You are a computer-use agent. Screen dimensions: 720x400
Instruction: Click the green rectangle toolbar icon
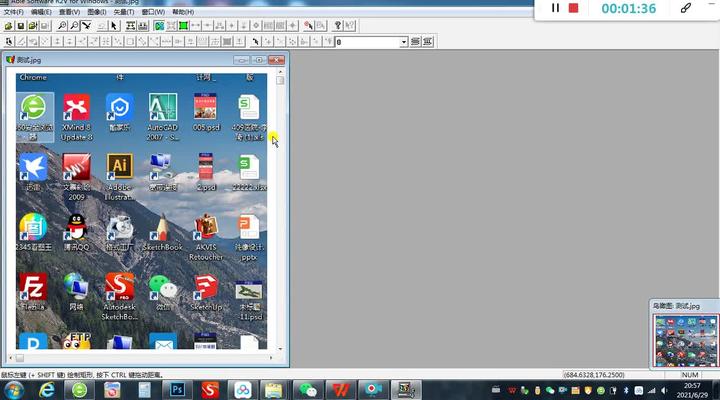[x=183, y=26]
